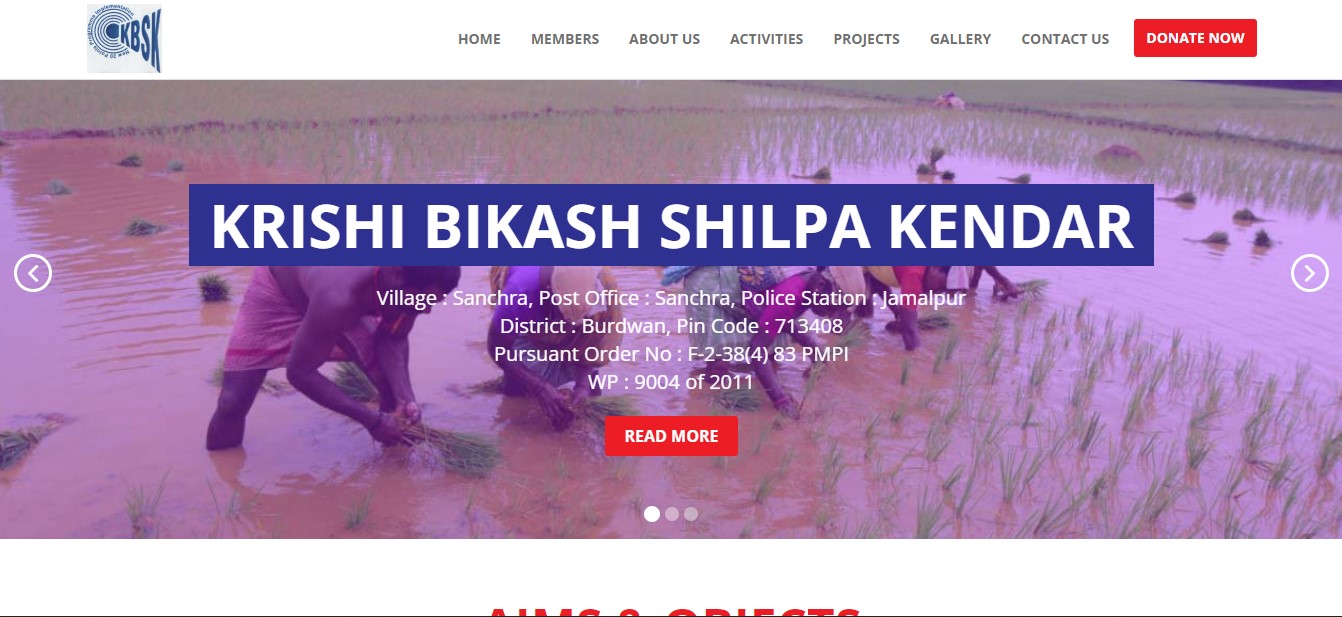The height and width of the screenshot is (617, 1342).
Task: Click the Pursuant Order No text line
Action: pyautogui.click(x=671, y=354)
